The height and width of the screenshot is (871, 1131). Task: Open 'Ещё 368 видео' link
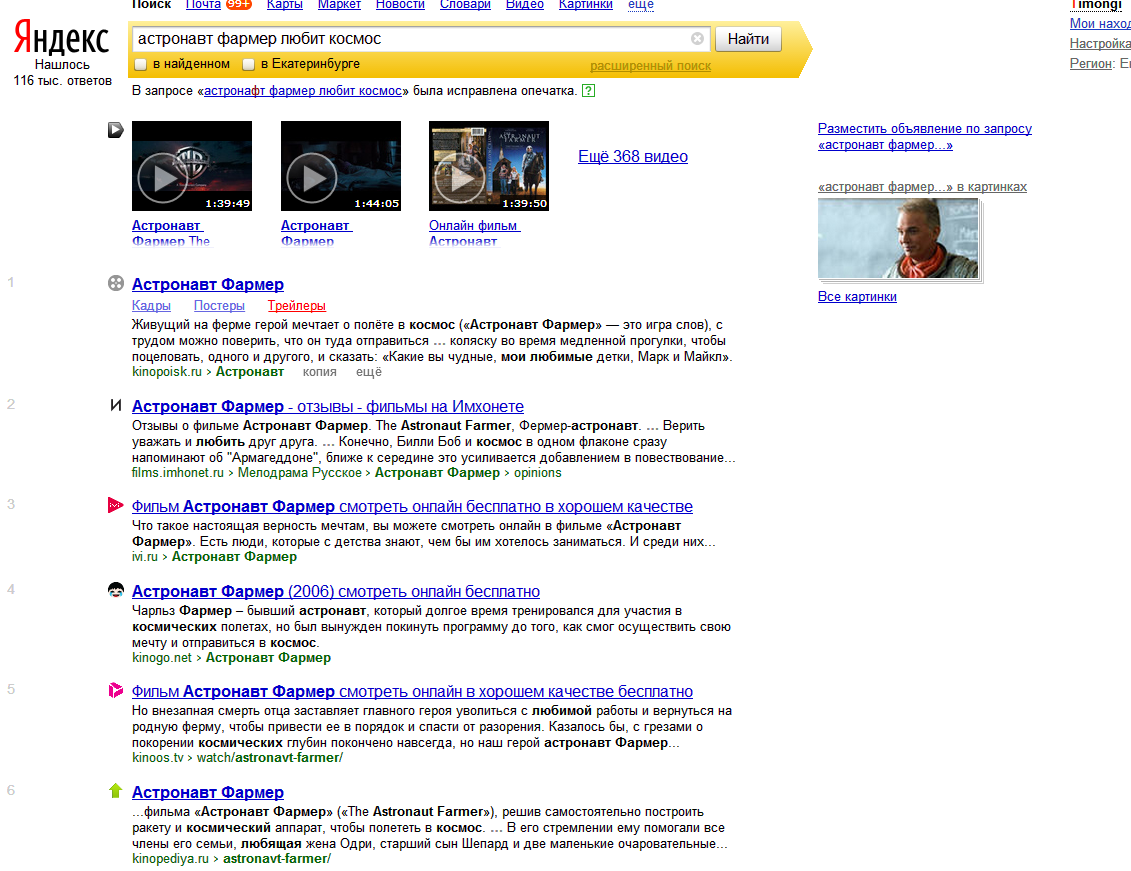[633, 156]
